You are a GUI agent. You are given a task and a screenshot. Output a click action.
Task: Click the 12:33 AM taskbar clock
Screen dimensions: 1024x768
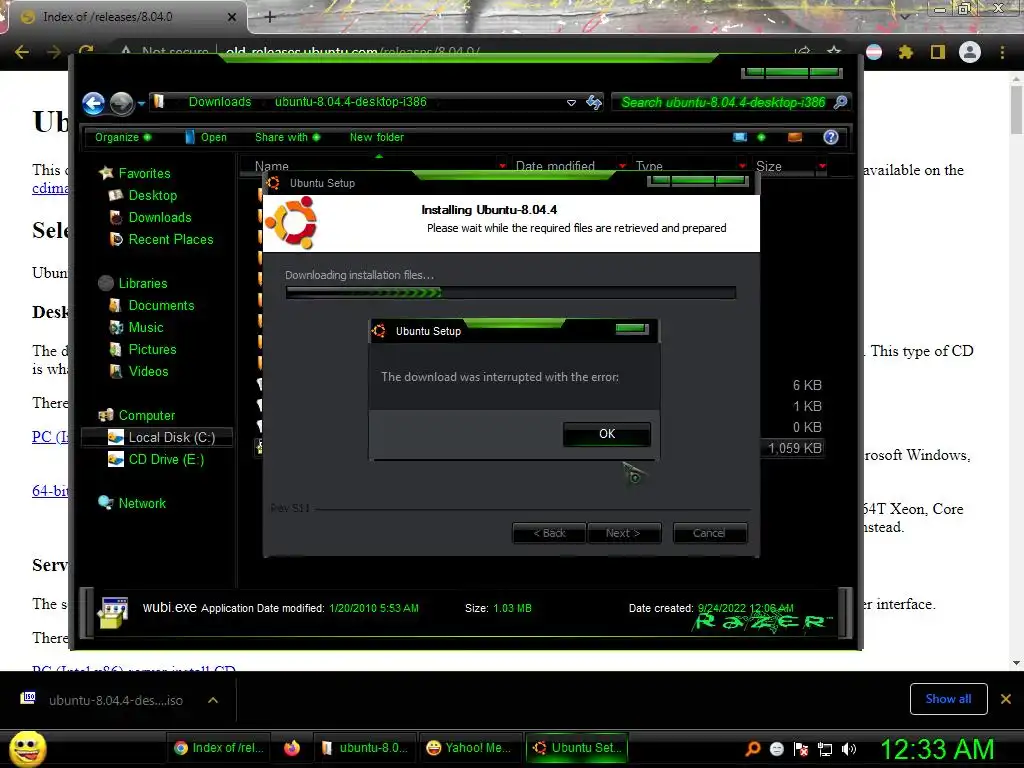pos(937,749)
